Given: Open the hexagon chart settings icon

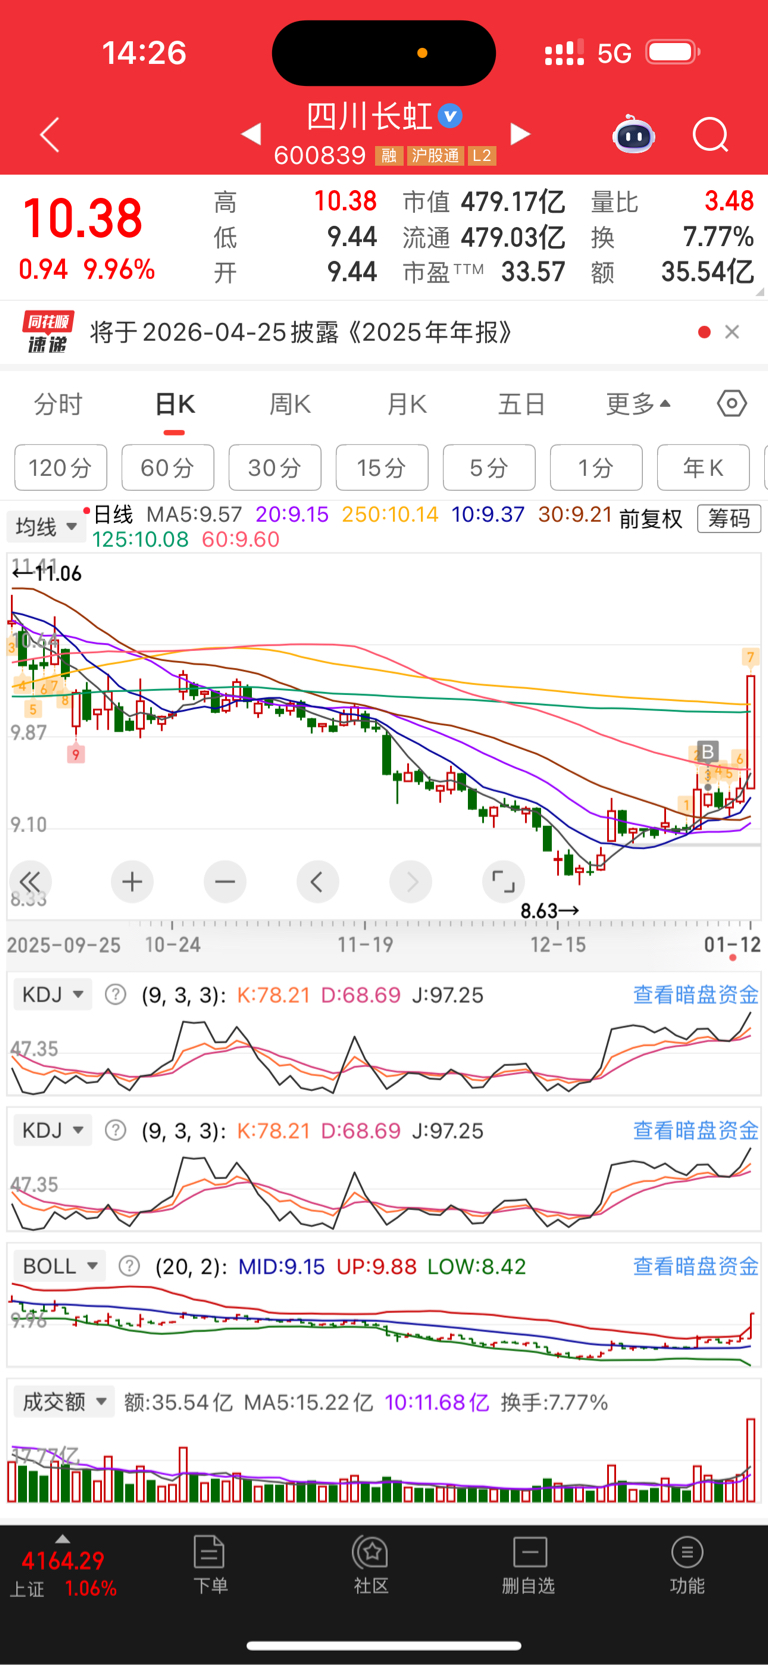Looking at the screenshot, I should point(732,404).
